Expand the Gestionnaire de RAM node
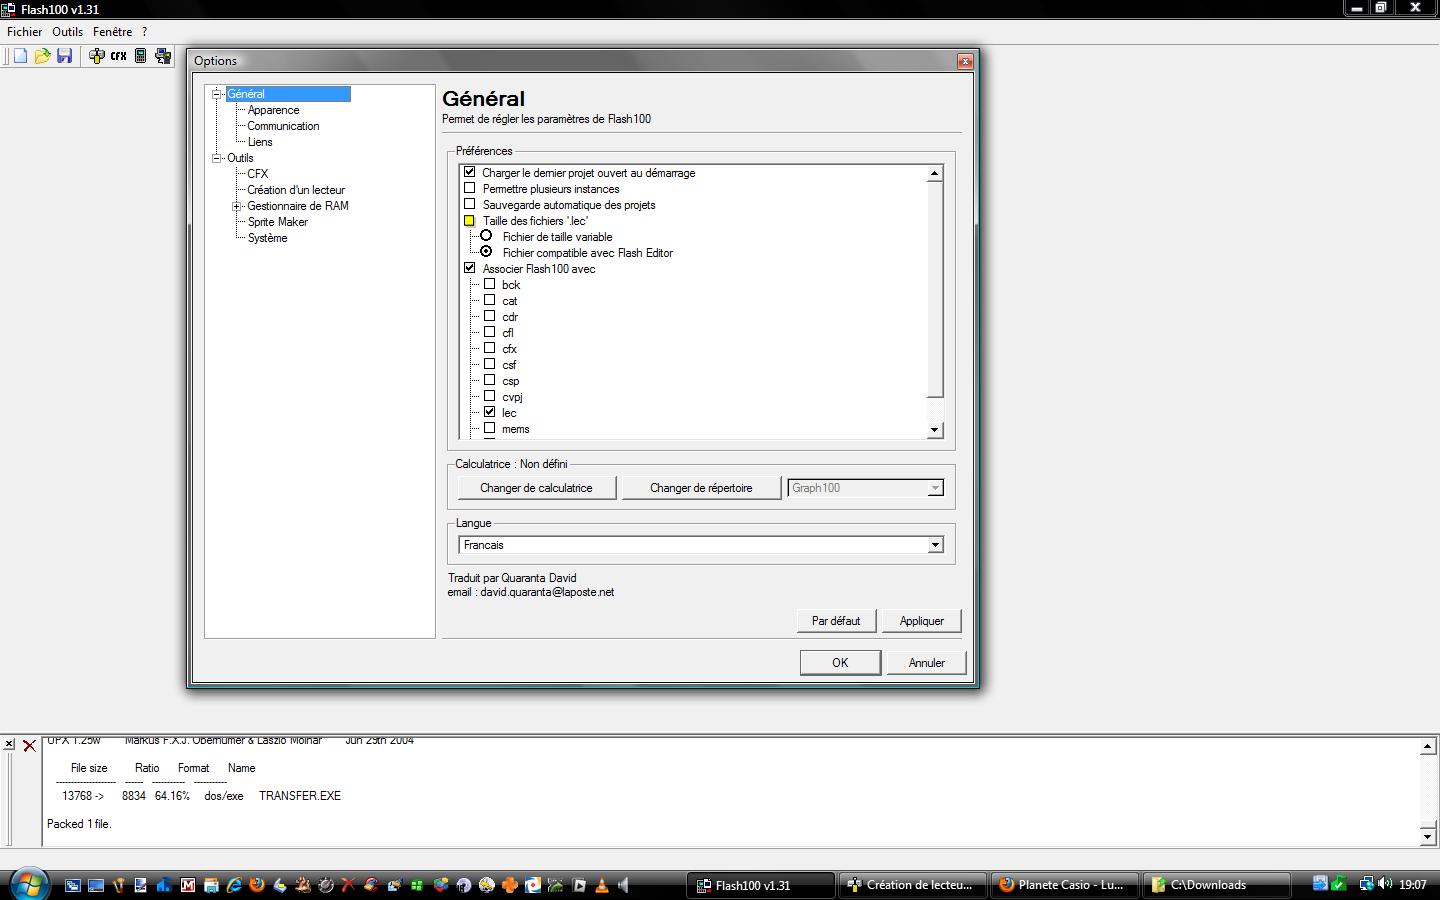The width and height of the screenshot is (1440, 900). click(237, 206)
